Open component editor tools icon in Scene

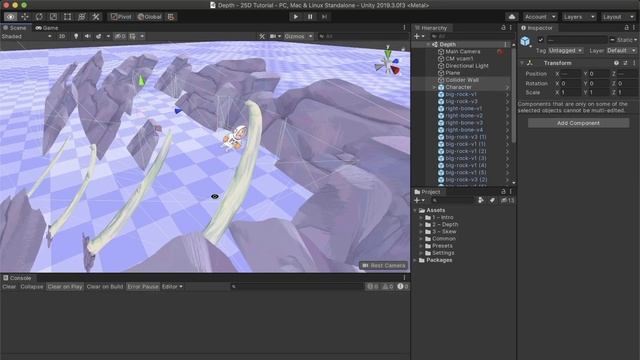coord(262,36)
